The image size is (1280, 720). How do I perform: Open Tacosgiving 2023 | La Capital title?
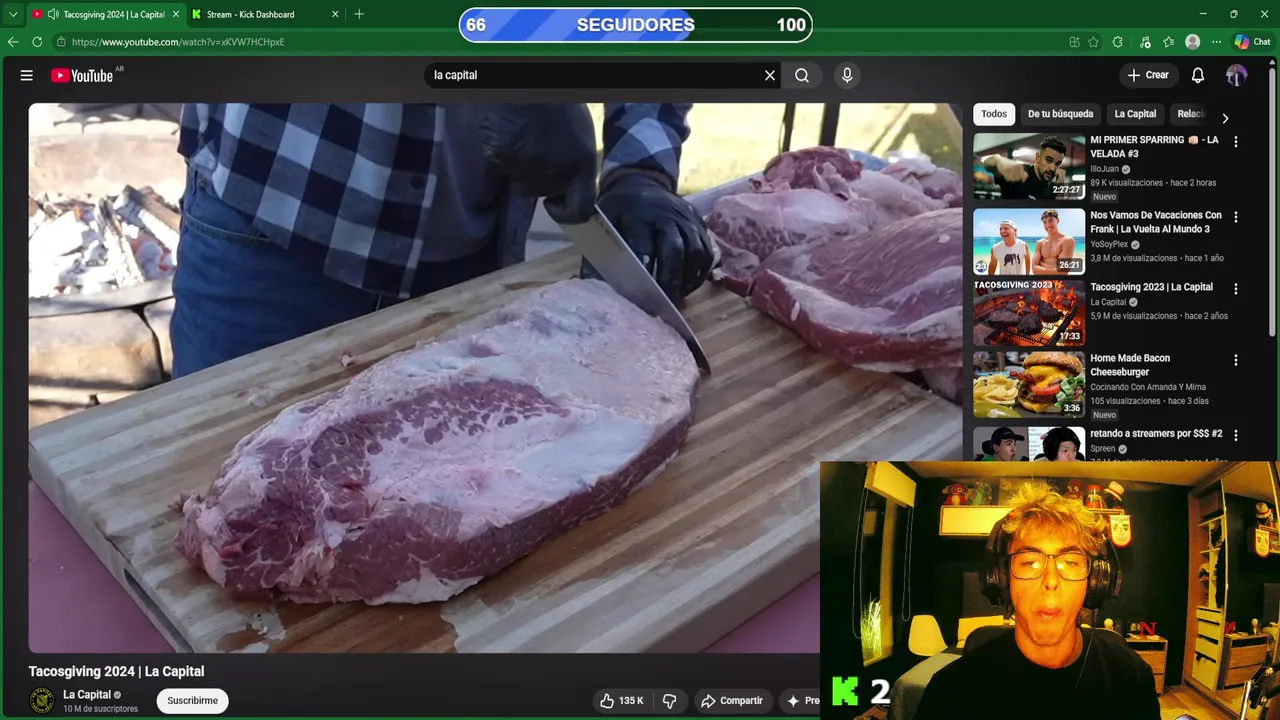[1151, 287]
